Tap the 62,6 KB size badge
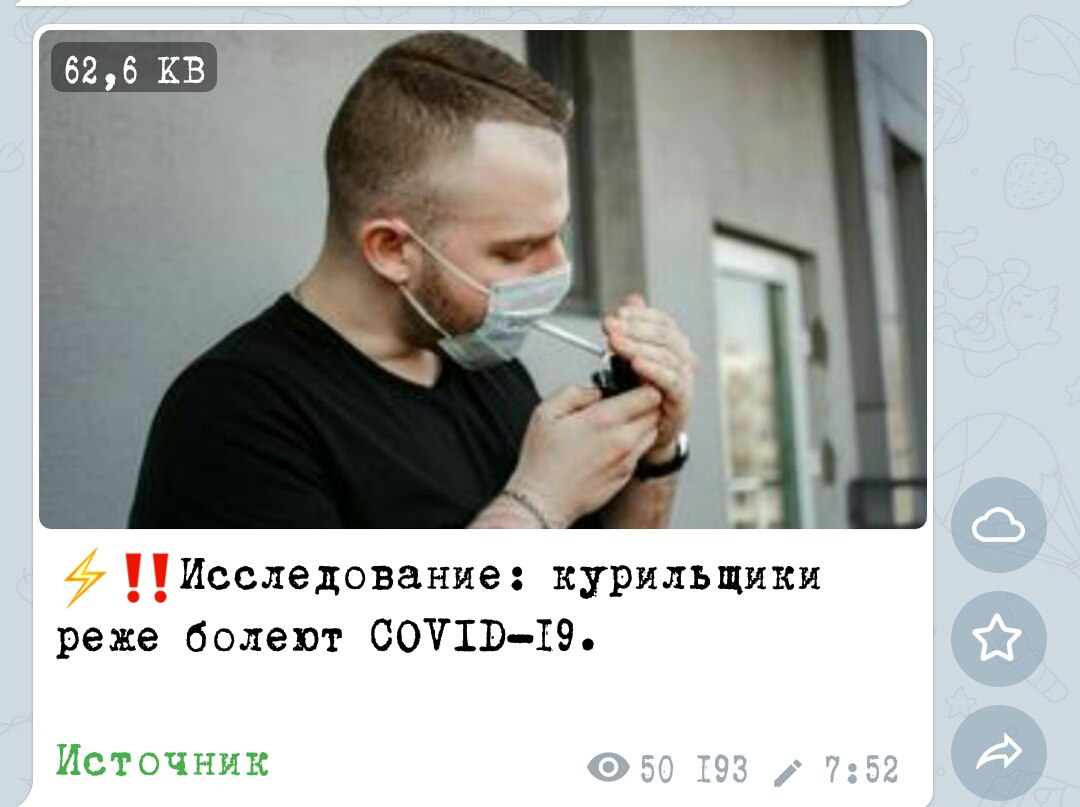Viewport: 1080px width, 807px height. [134, 67]
